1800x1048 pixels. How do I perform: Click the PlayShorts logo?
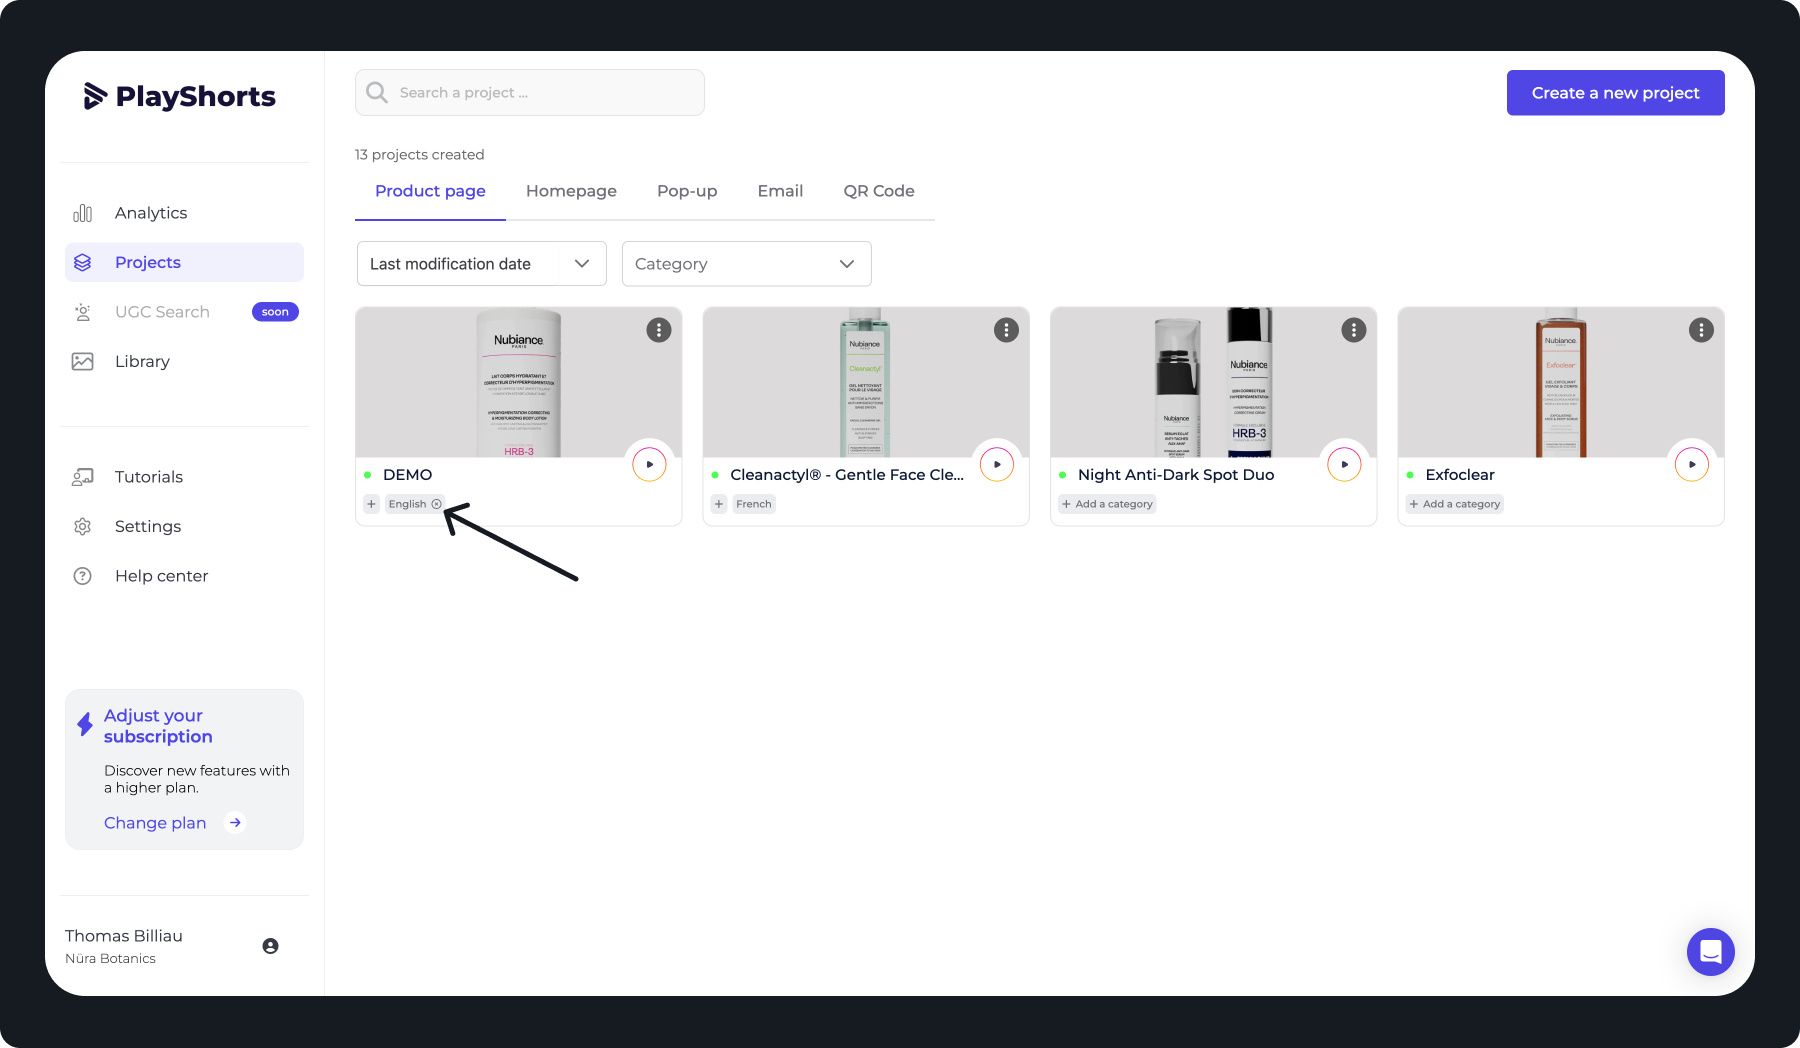click(180, 96)
